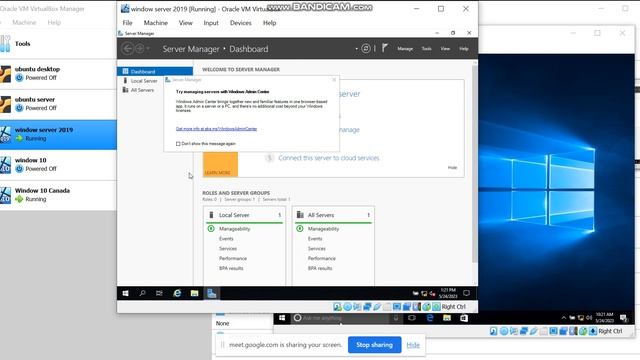Click the Server Manager forward arrow
The height and width of the screenshot is (360, 640).
pyautogui.click(x=140, y=49)
